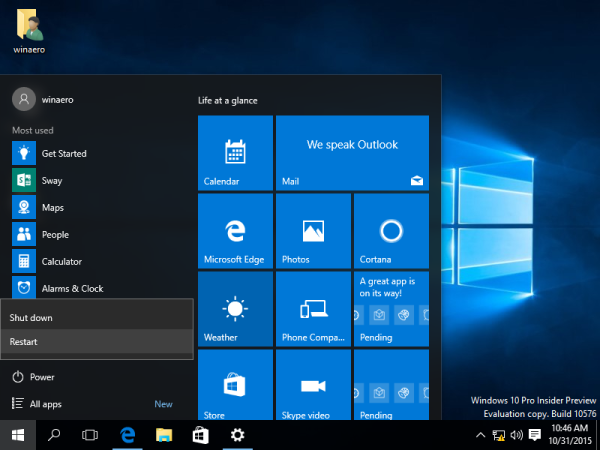
Task: Click the 'A great app is on its way' tile
Action: pos(391,309)
